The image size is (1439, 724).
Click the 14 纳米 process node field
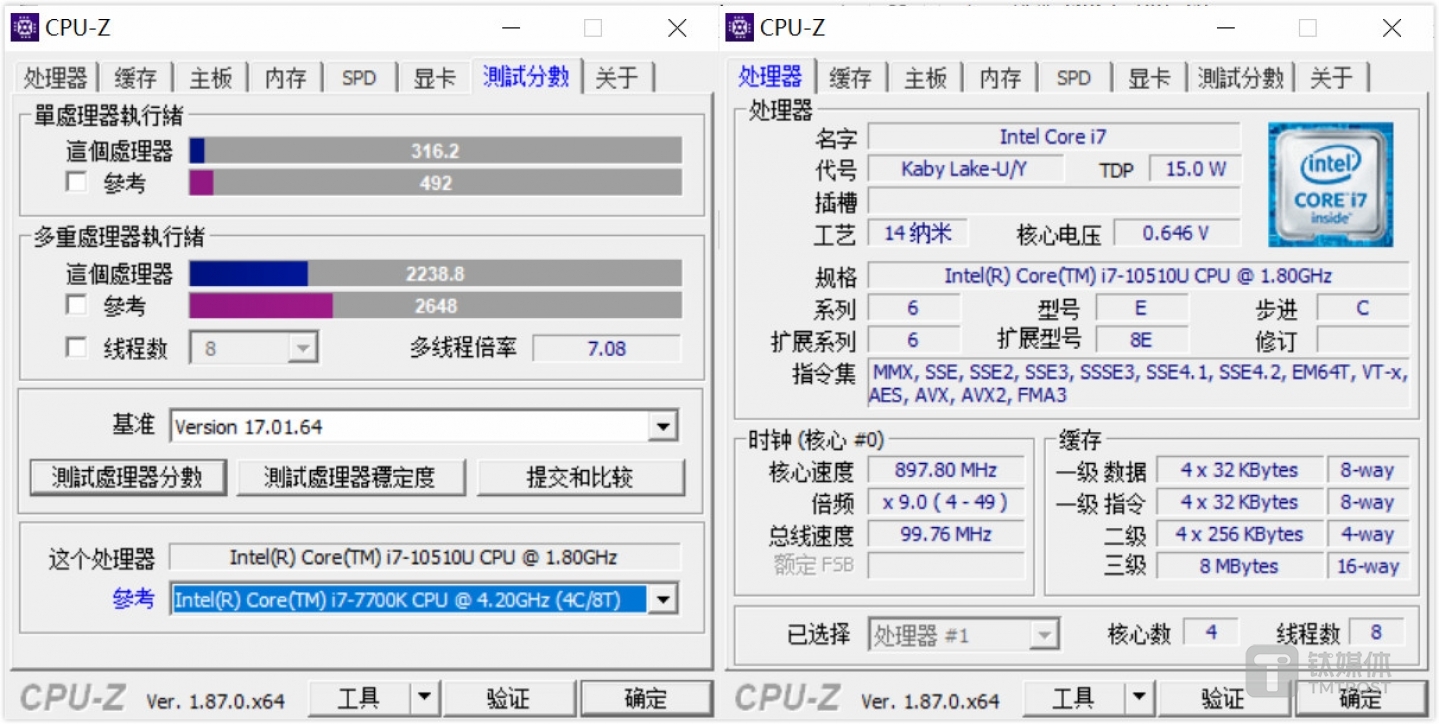pyautogui.click(x=916, y=232)
